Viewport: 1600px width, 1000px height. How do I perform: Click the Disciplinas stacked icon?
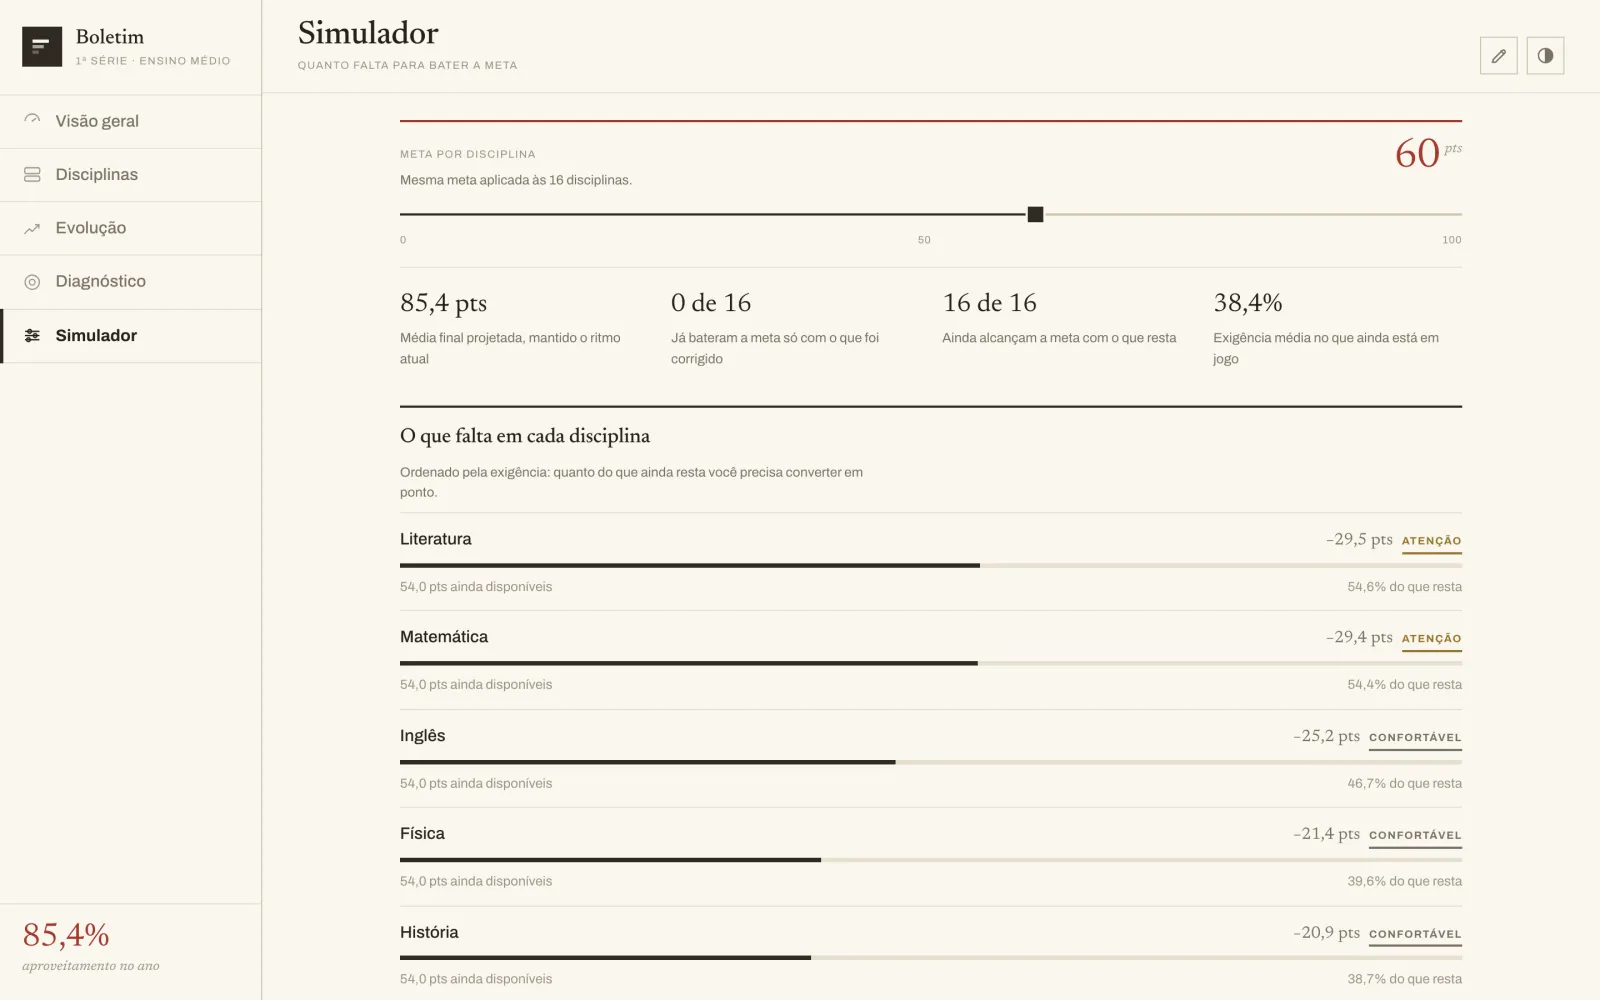tap(32, 174)
